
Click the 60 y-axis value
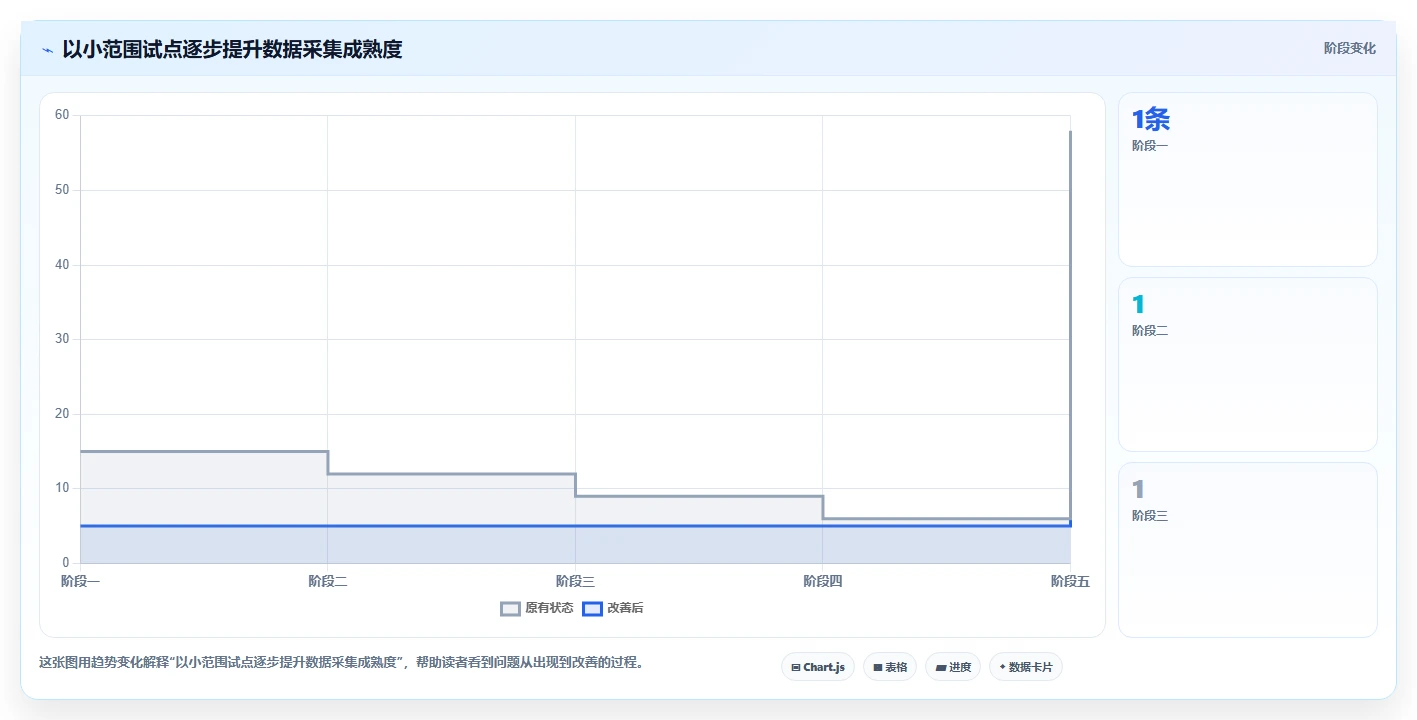tap(62, 115)
